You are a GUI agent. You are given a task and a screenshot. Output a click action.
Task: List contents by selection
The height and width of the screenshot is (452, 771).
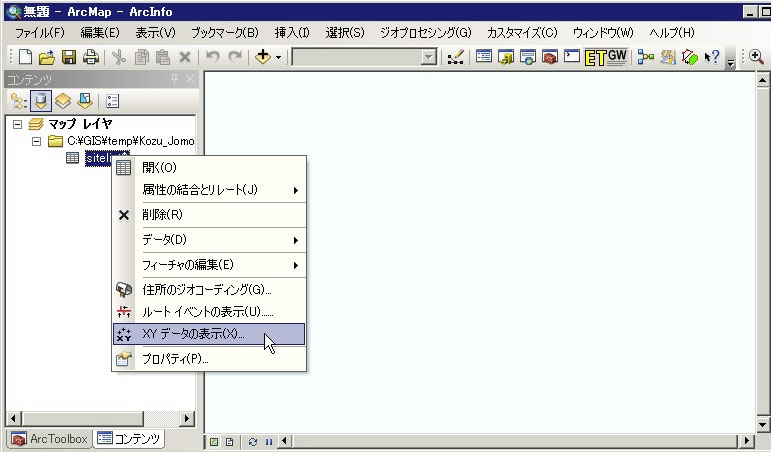[85, 101]
